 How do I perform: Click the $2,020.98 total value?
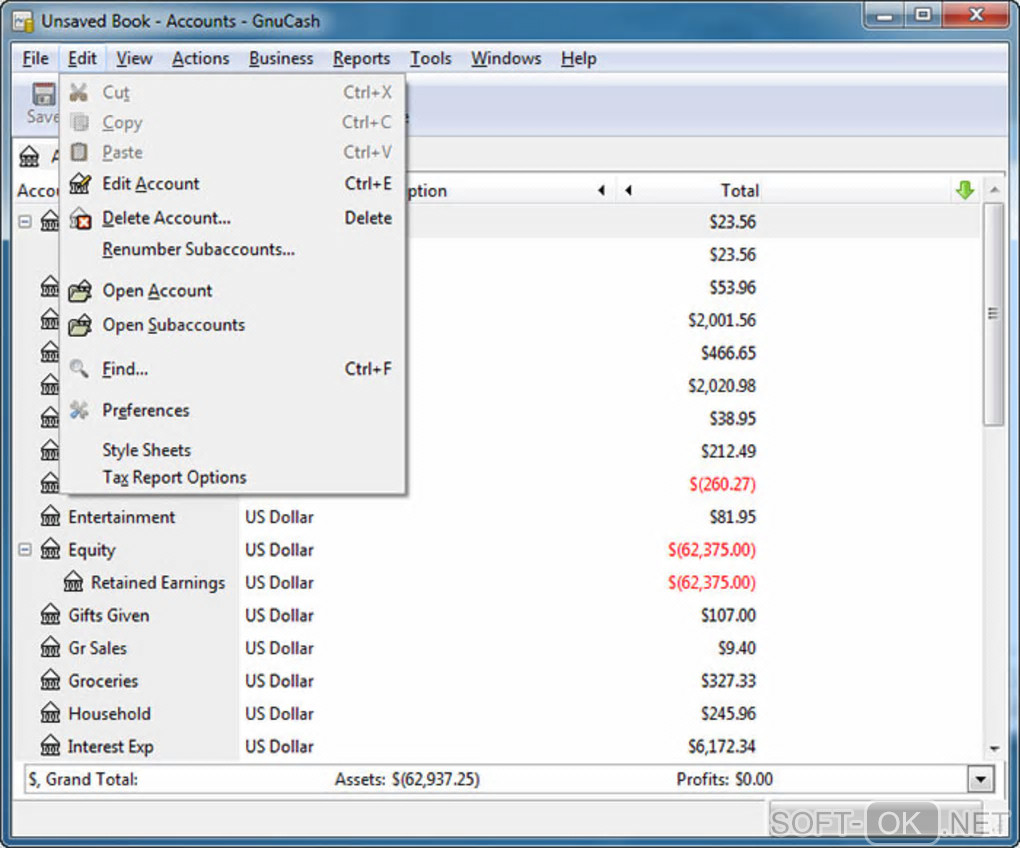722,386
